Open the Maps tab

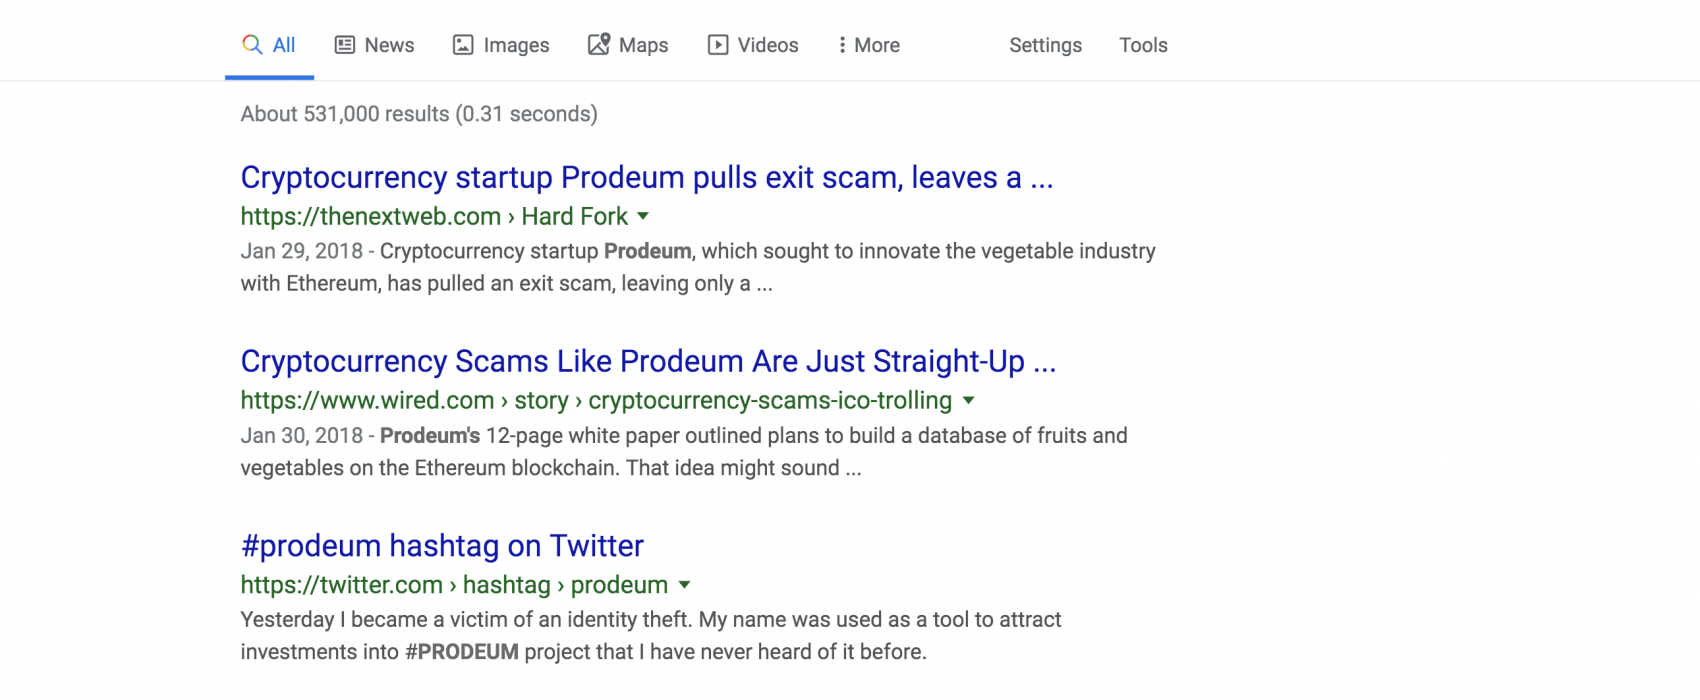(x=628, y=45)
